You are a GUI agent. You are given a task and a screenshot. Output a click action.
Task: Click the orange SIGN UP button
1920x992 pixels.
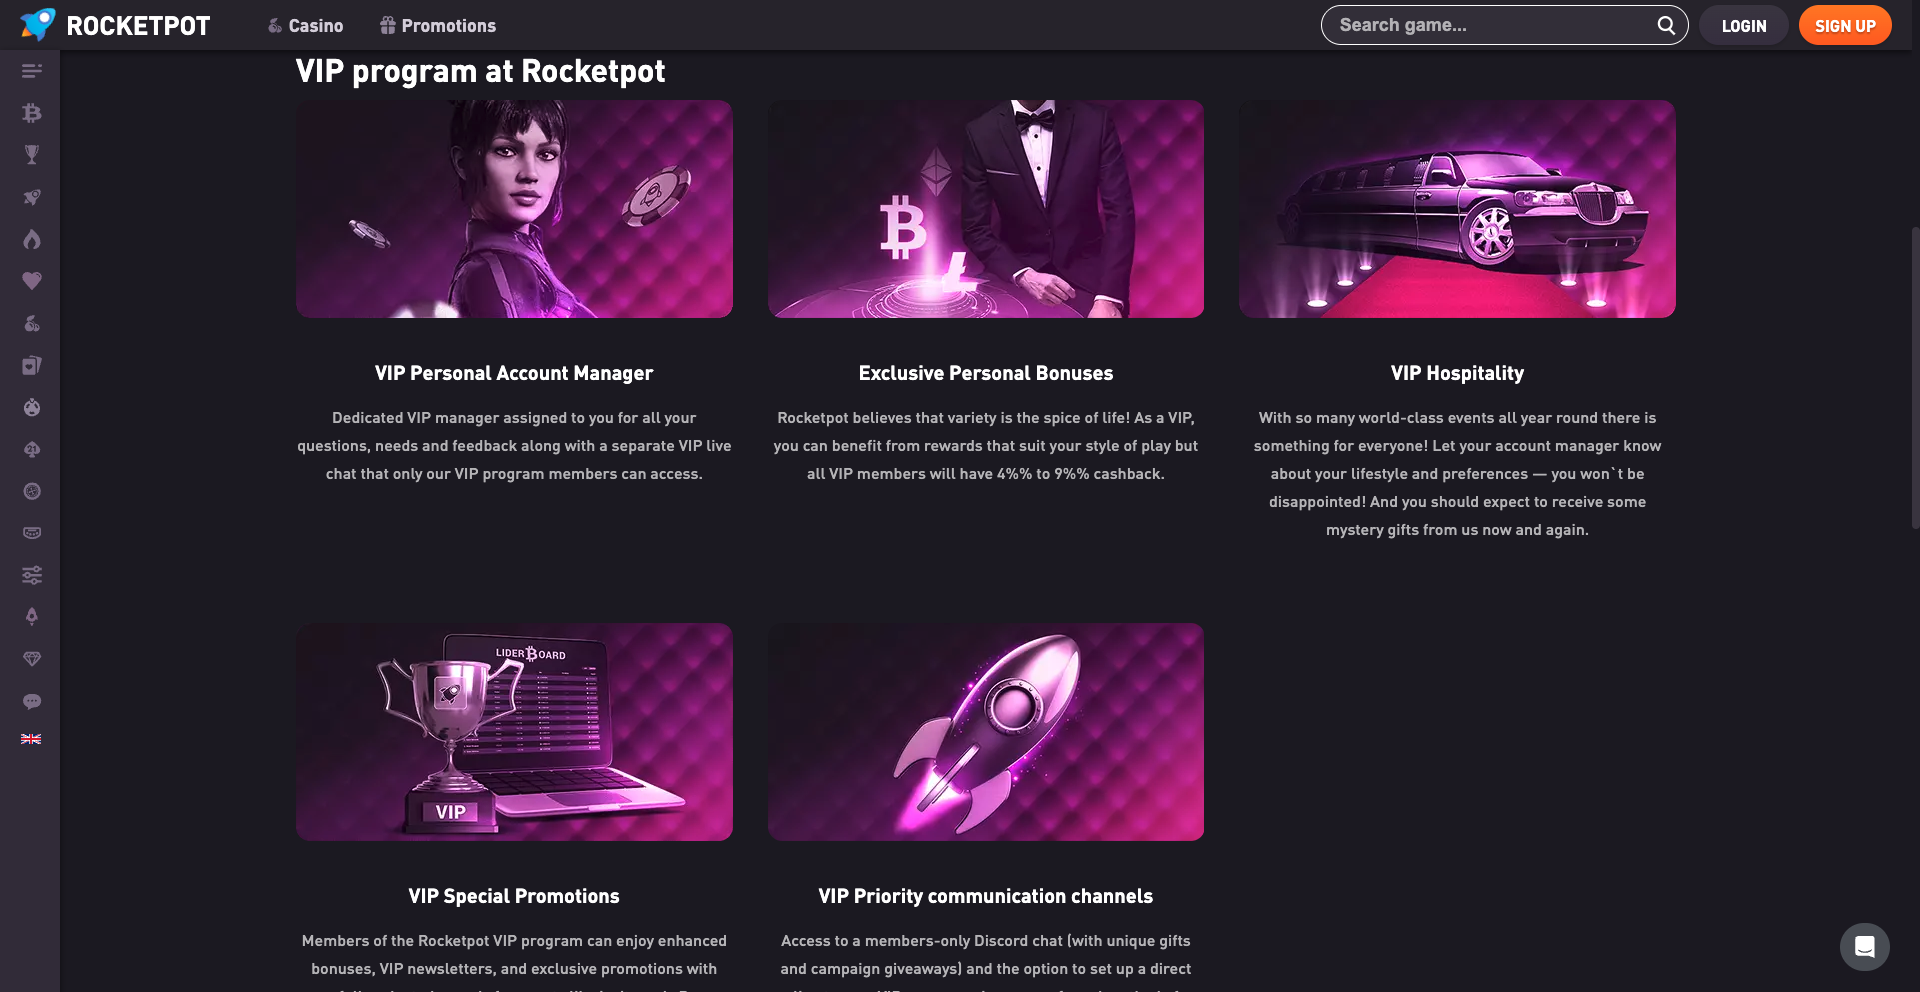tap(1845, 26)
